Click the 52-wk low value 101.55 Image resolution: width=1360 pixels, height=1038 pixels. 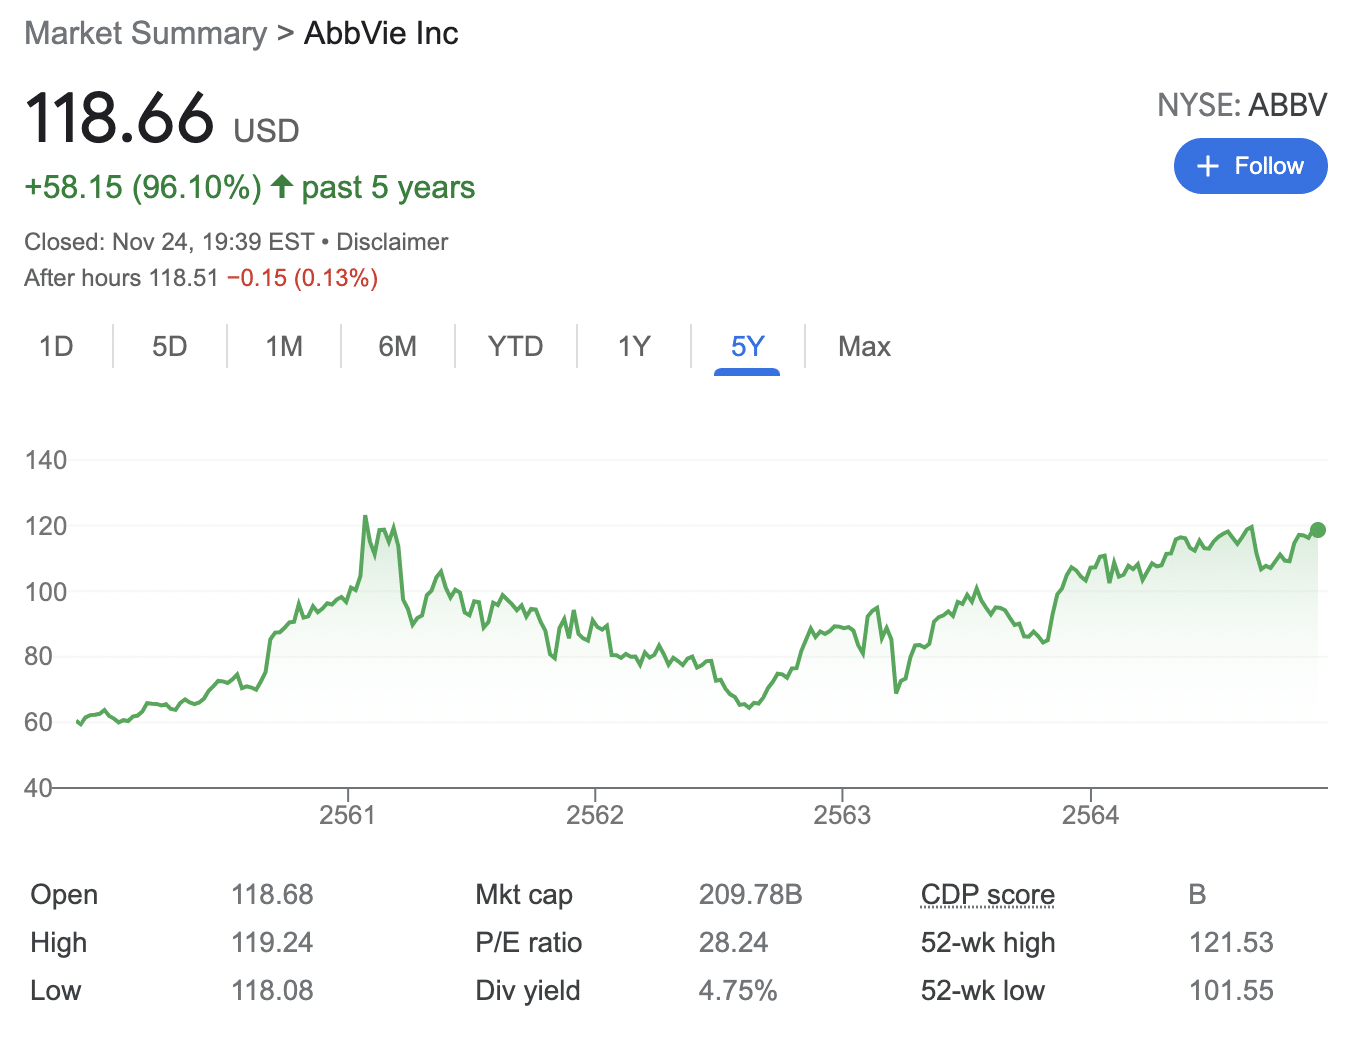pyautogui.click(x=1231, y=990)
